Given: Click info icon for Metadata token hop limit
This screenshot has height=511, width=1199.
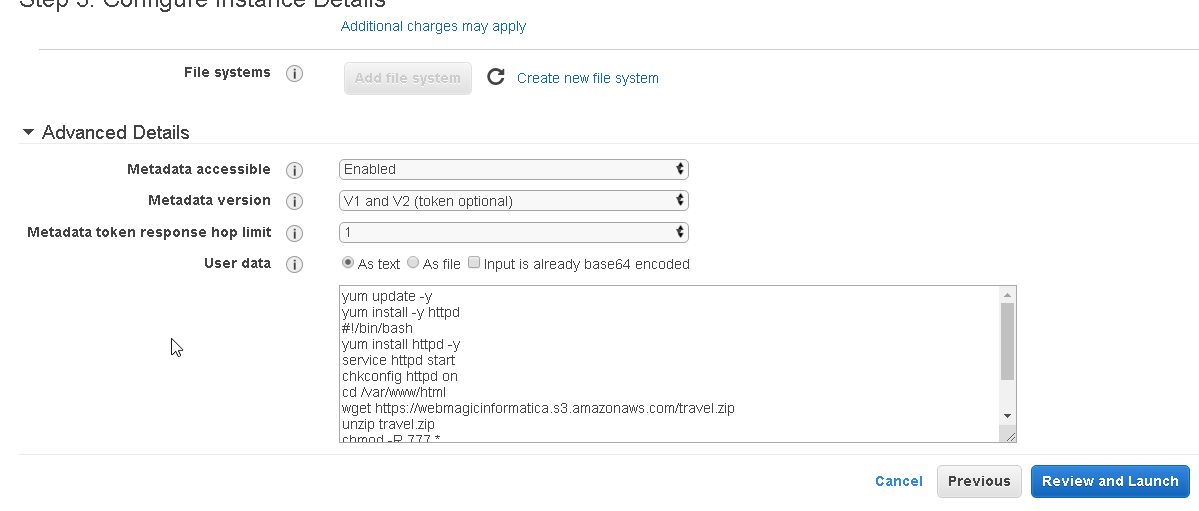Looking at the screenshot, I should point(294,233).
